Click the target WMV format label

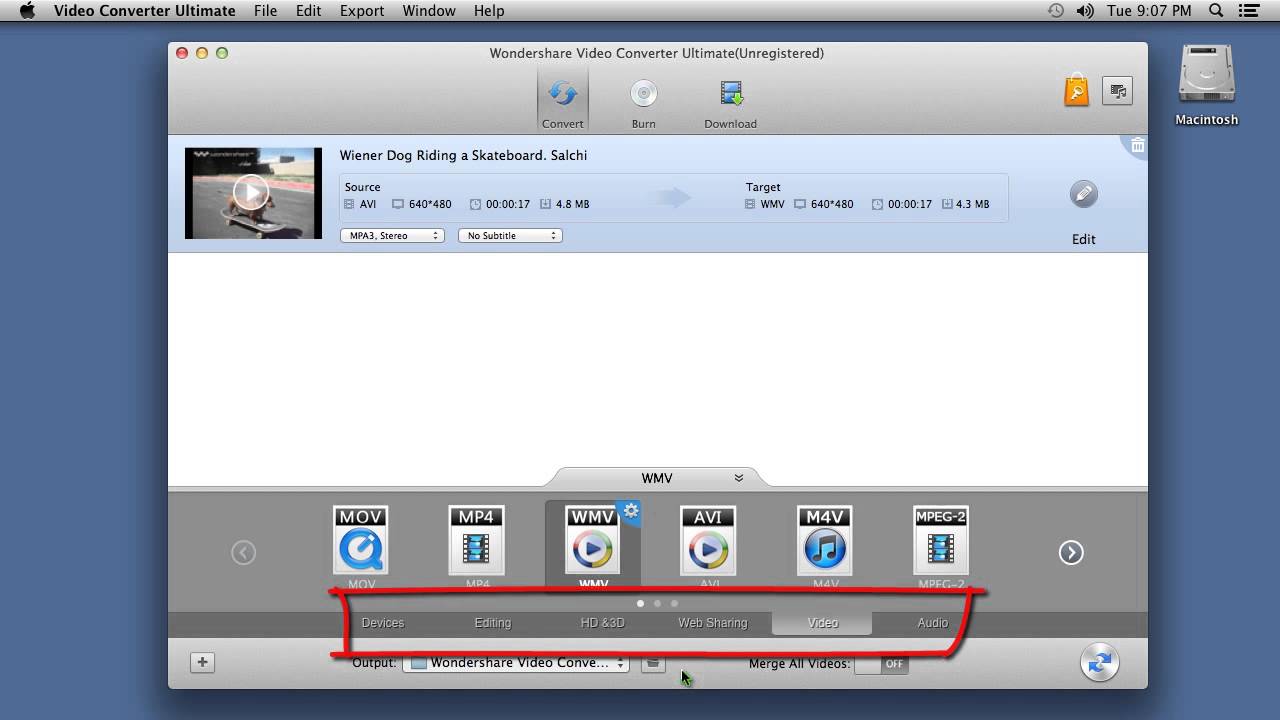[x=772, y=204]
